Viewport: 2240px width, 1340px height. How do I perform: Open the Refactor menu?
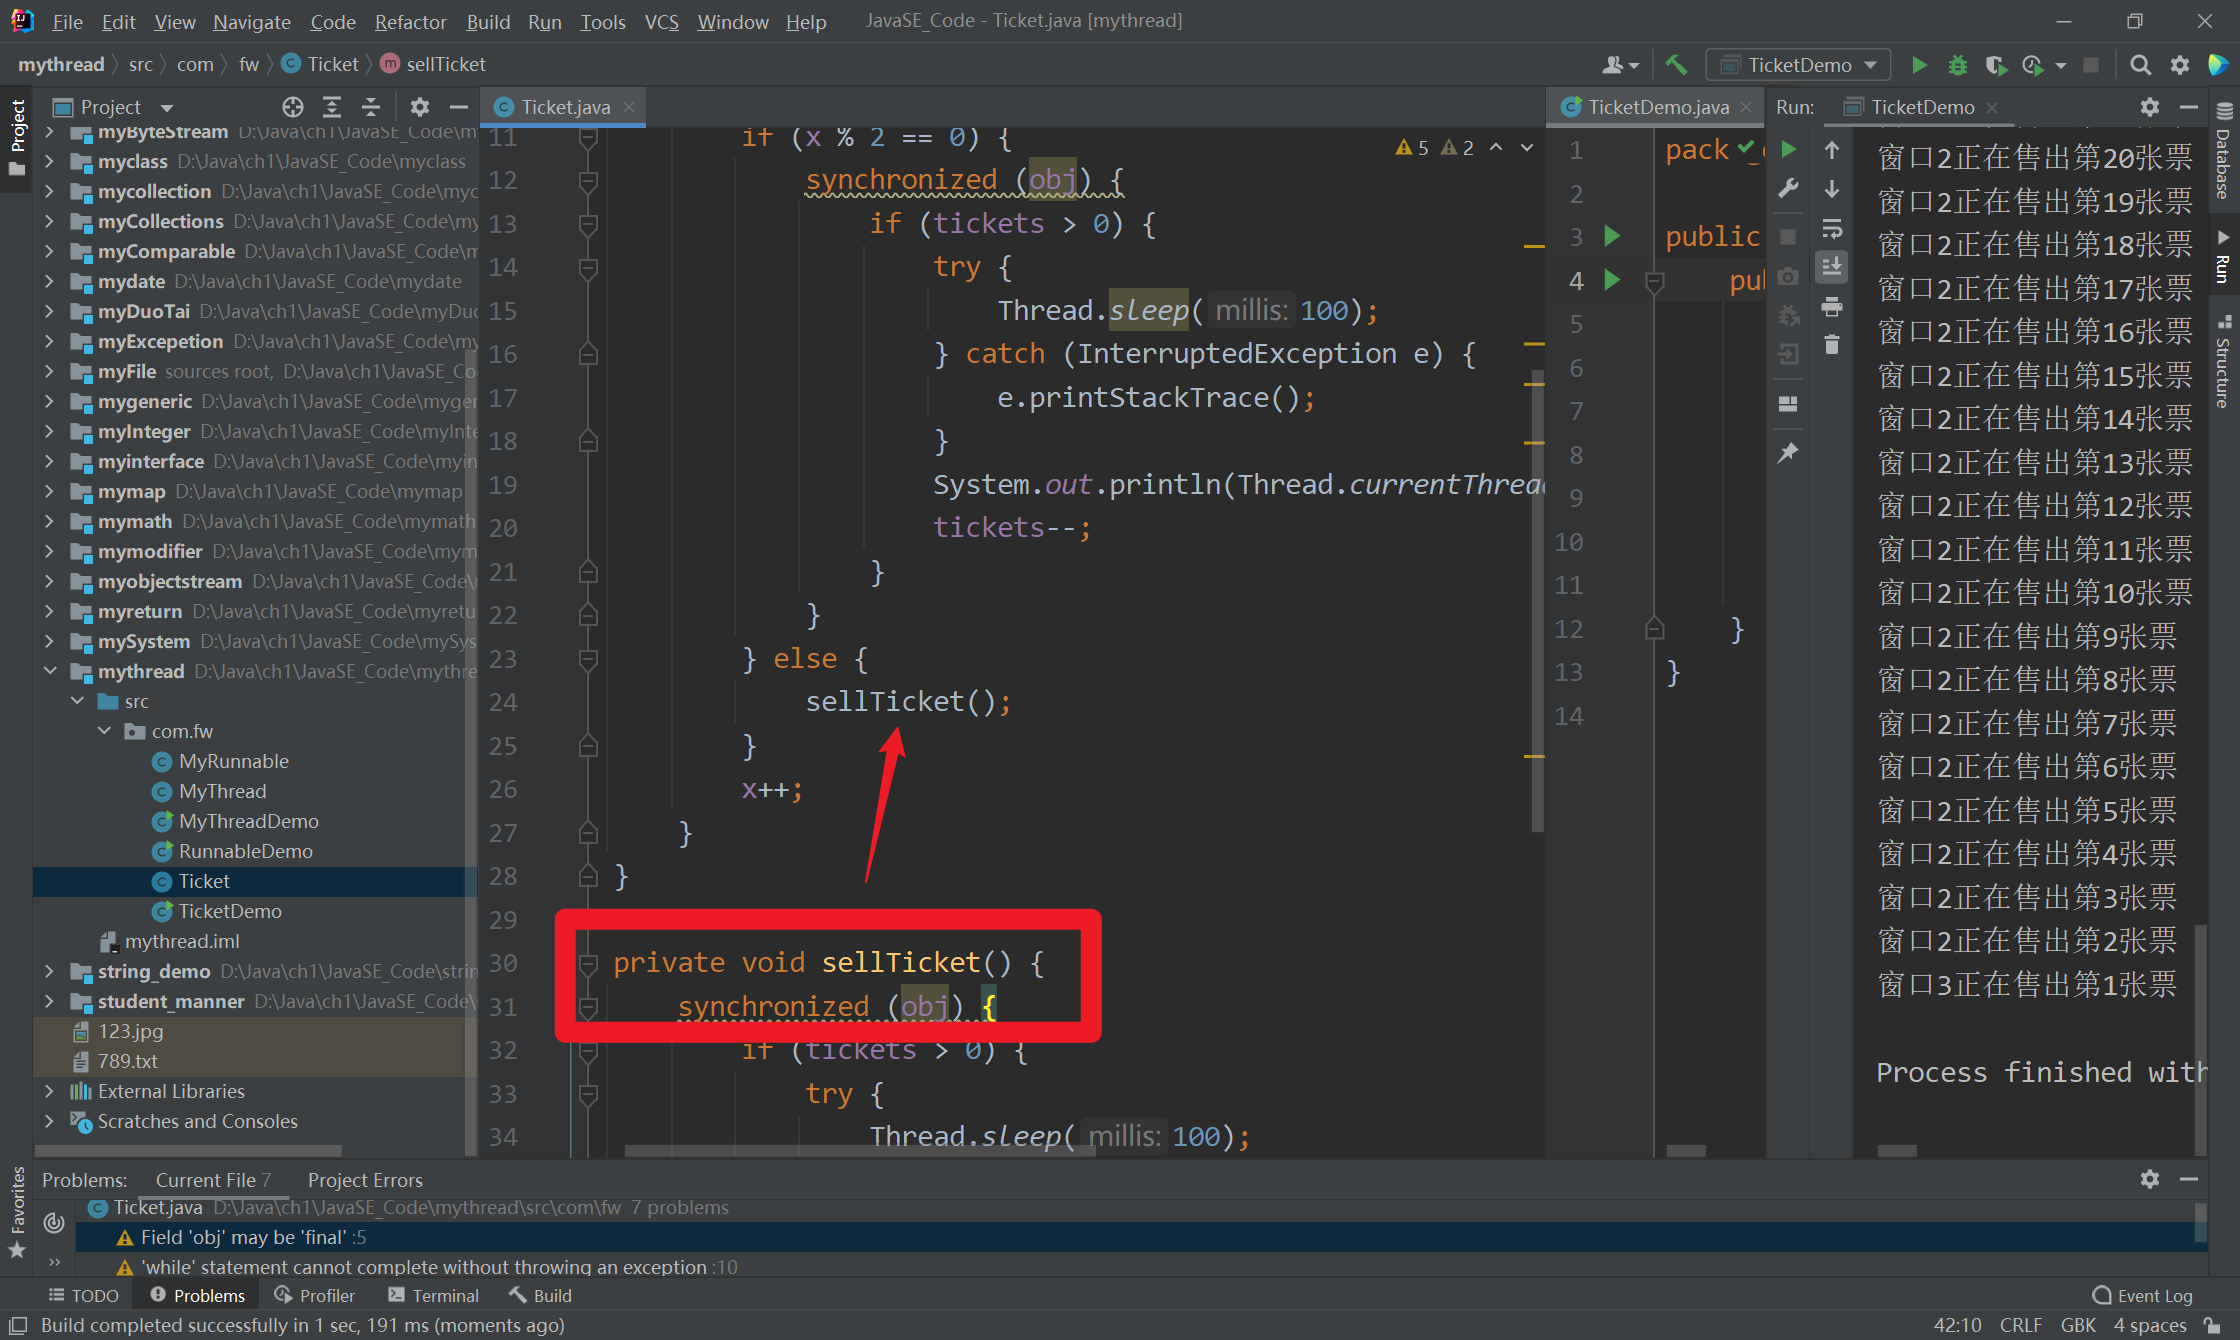pos(410,21)
